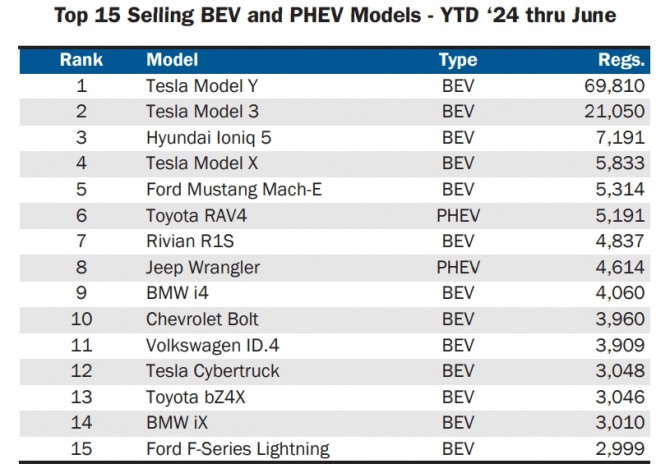Click the Rank column header
Image resolution: width=670 pixels, height=473 pixels.
pyautogui.click(x=81, y=59)
